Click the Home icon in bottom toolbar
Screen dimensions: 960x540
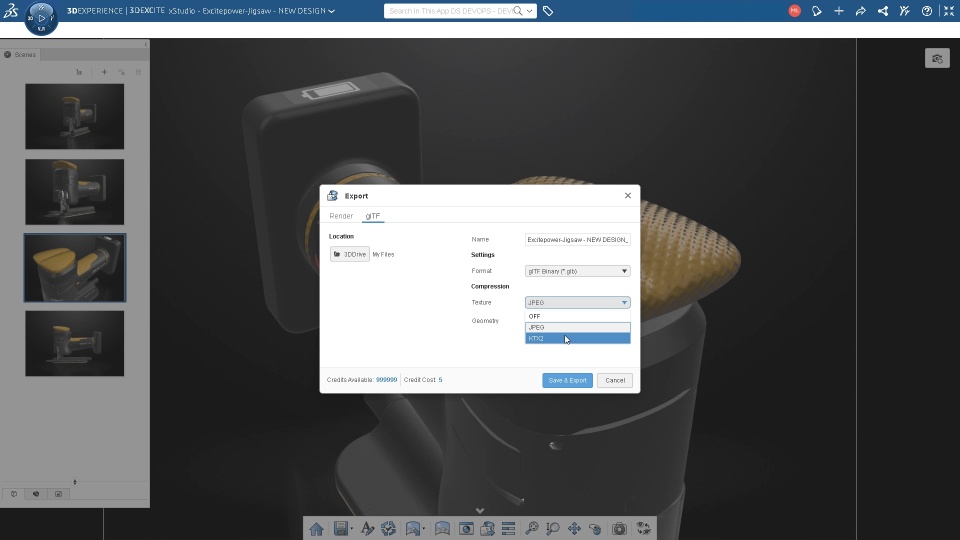[x=317, y=529]
